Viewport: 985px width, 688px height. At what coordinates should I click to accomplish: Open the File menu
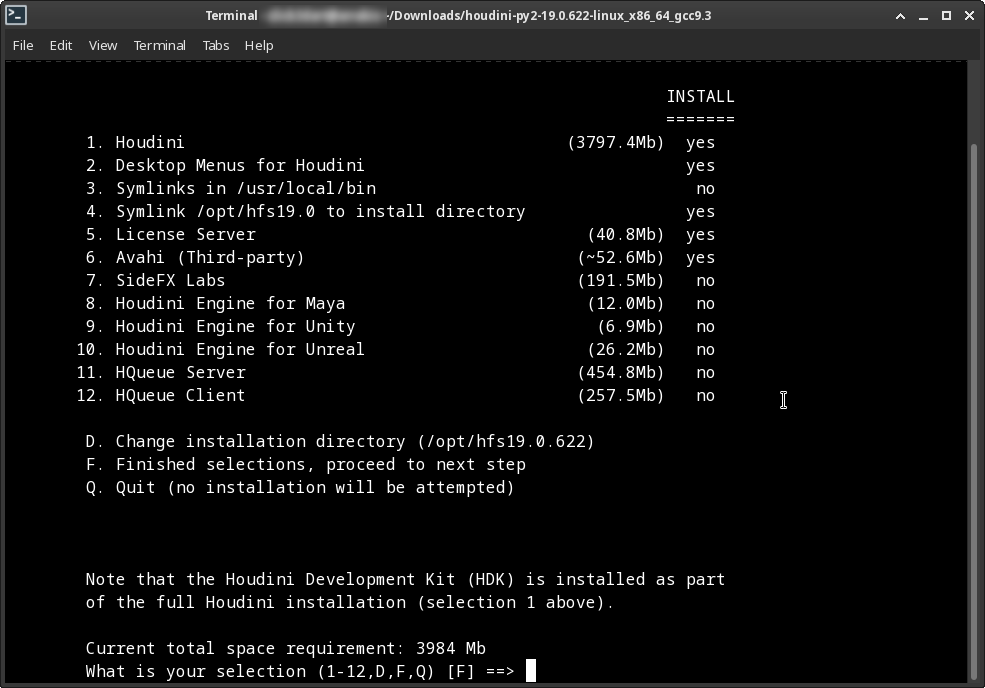click(x=23, y=45)
